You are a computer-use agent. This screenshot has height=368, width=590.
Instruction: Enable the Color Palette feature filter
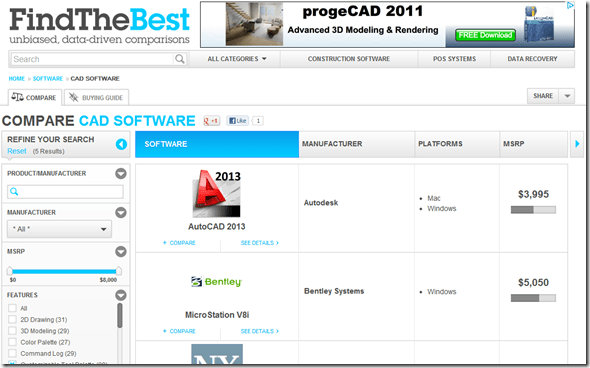(12, 342)
